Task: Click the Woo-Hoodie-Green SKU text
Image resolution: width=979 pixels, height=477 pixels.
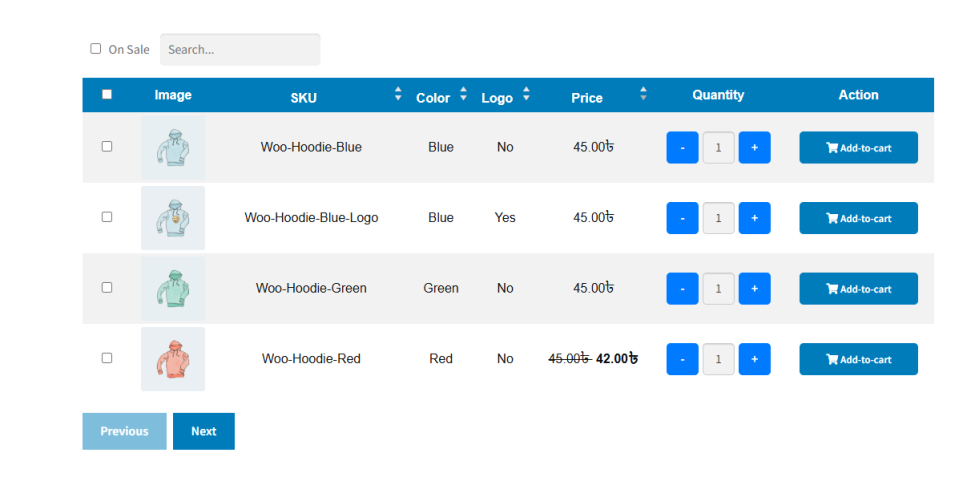Action: click(311, 288)
